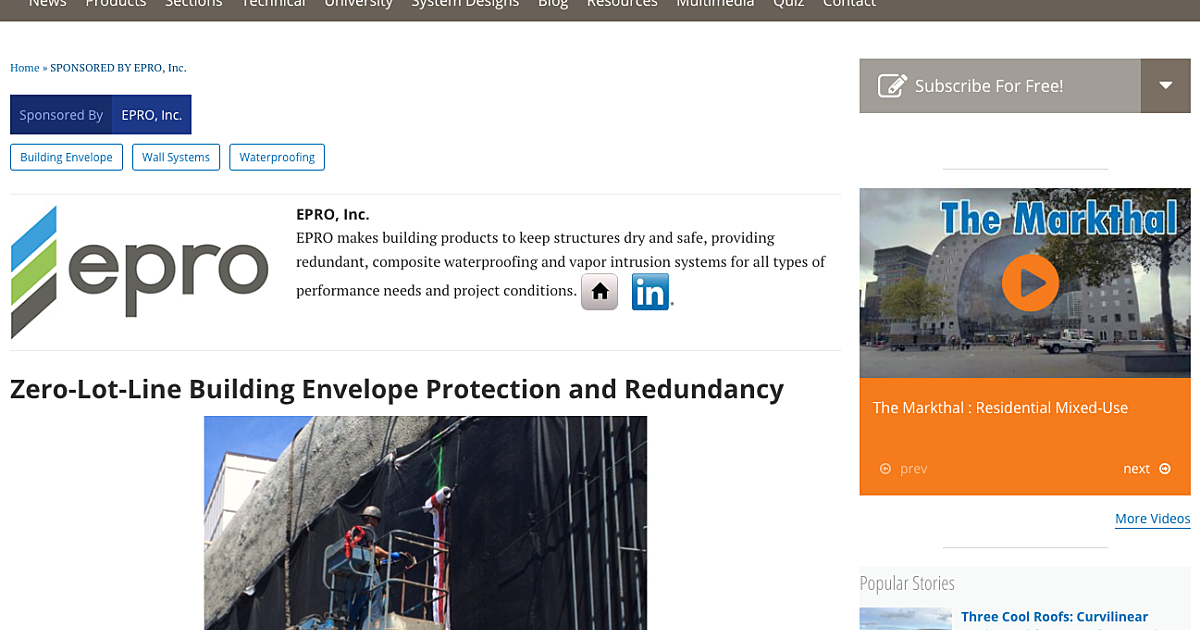Open the Multimedia menu item
The width and height of the screenshot is (1200, 630).
[714, 4]
